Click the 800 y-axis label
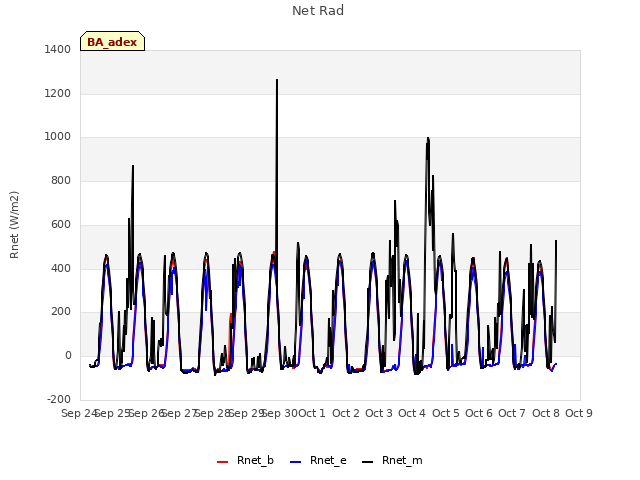This screenshot has width=640, height=480. pos(61,180)
